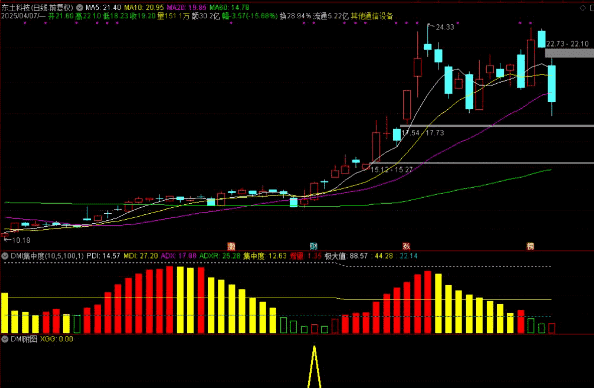This screenshot has height=388, width=594.
Task: Click the stock name title 东土科技
Action: pos(15,8)
